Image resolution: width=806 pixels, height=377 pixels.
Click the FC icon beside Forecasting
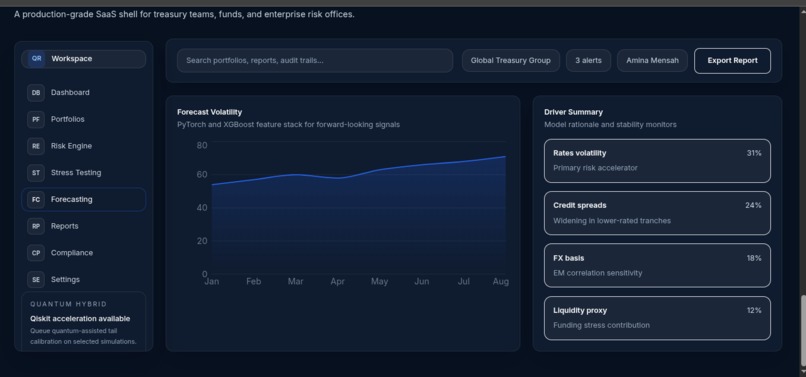point(36,200)
